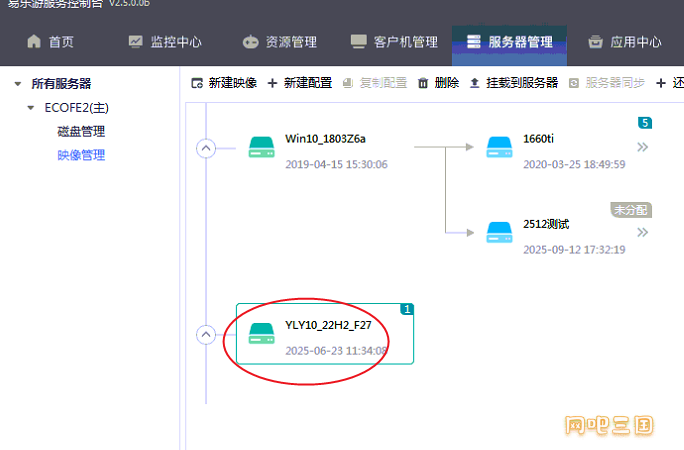
Task: Click the 应用中心 store icon
Action: (596, 42)
